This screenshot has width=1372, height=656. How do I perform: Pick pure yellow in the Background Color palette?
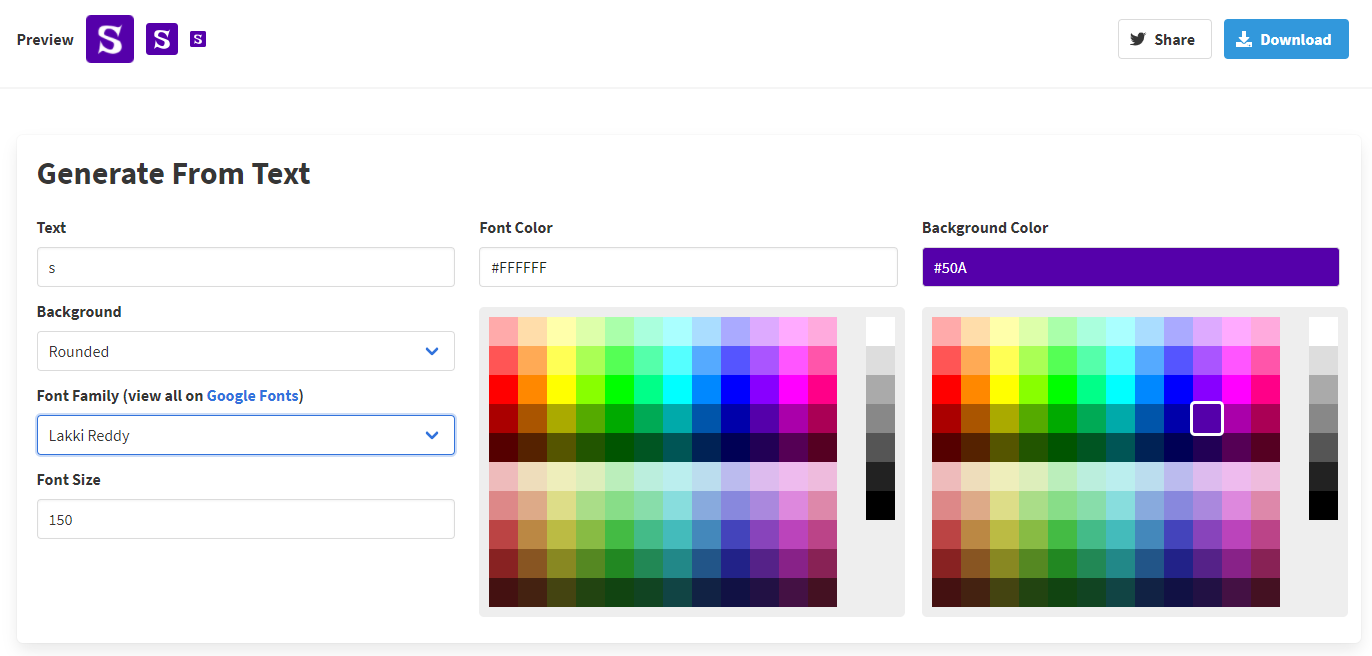(x=1004, y=389)
